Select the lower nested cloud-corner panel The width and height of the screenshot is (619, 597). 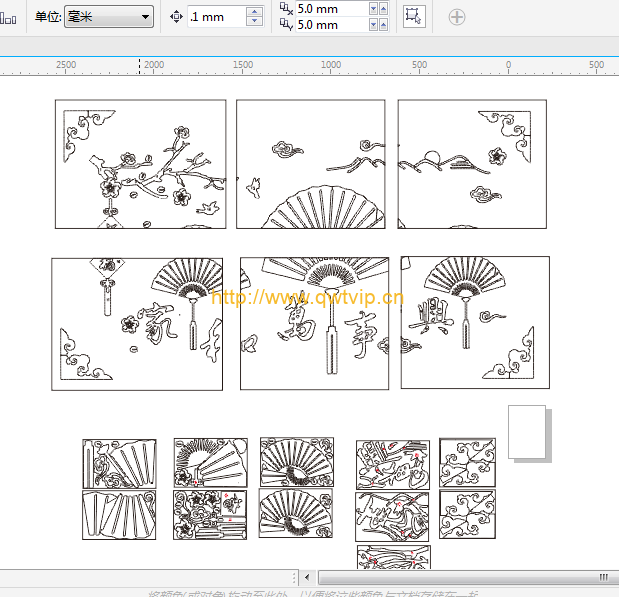click(x=467, y=514)
